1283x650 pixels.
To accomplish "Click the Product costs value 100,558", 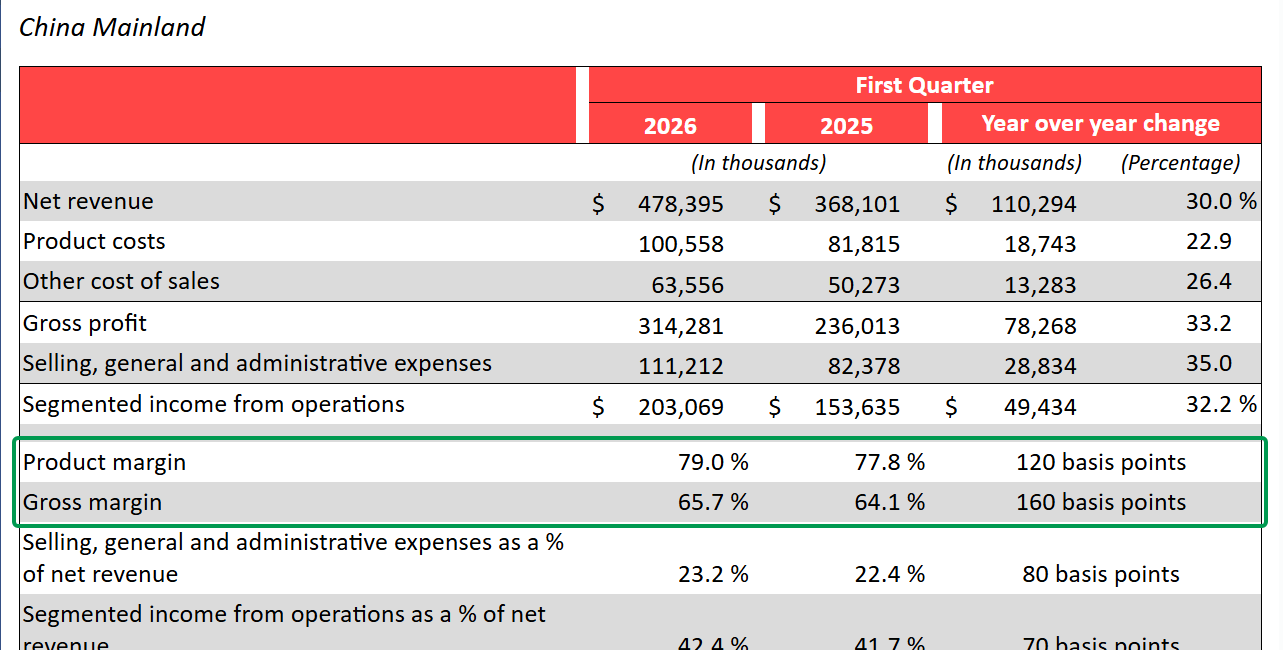I will [x=681, y=244].
